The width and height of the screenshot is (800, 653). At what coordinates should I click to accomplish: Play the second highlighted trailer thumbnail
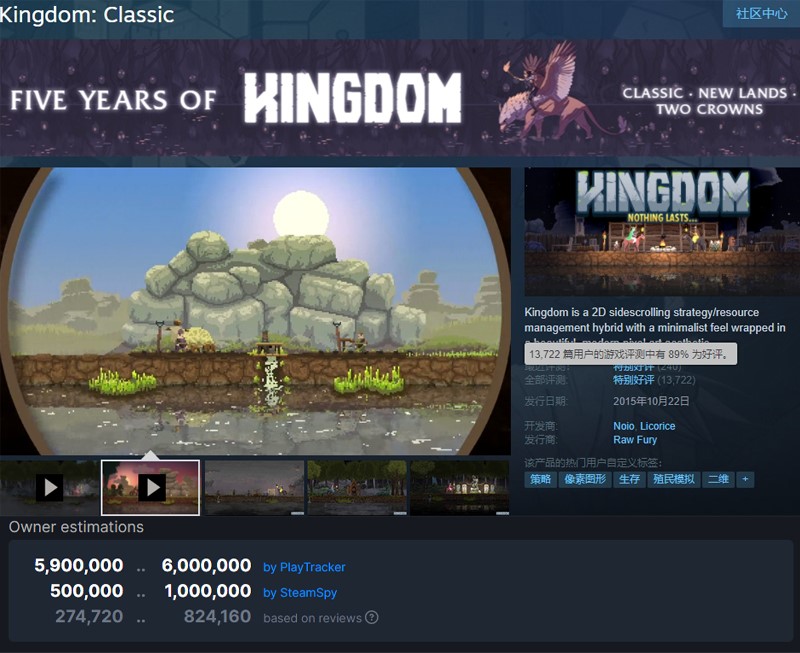pos(151,488)
